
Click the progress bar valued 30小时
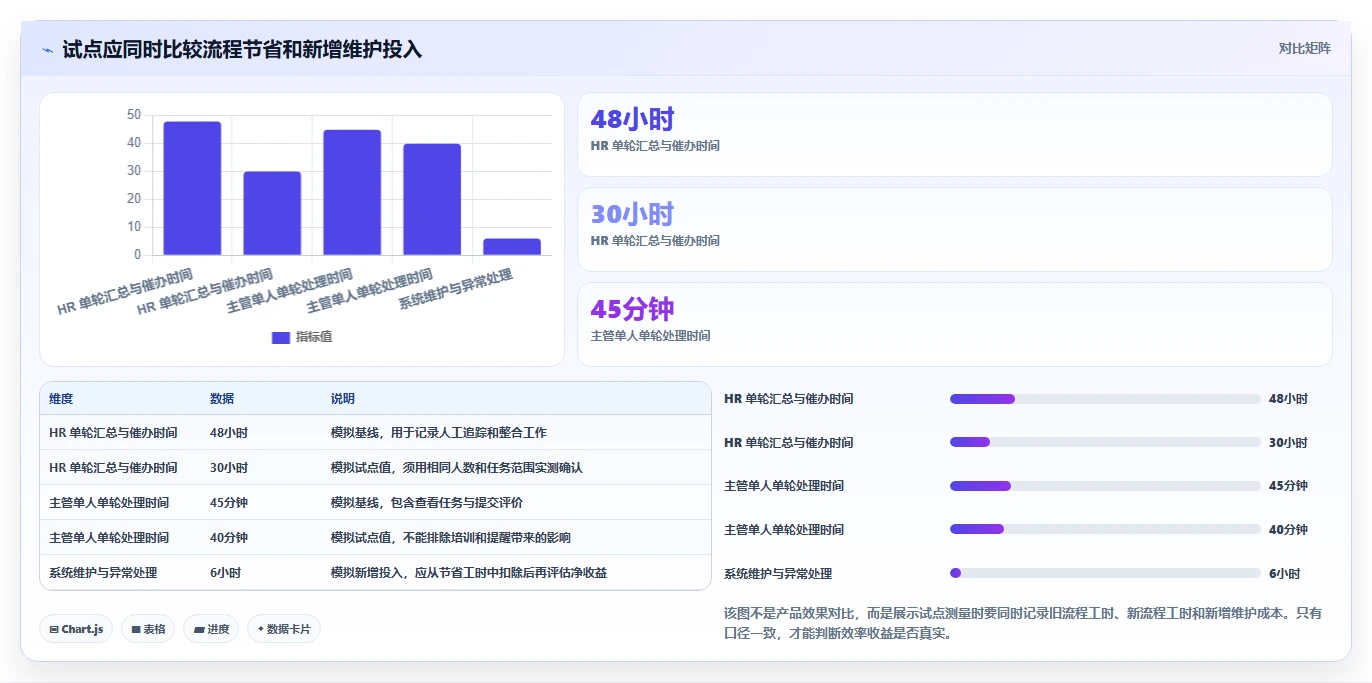point(1105,442)
